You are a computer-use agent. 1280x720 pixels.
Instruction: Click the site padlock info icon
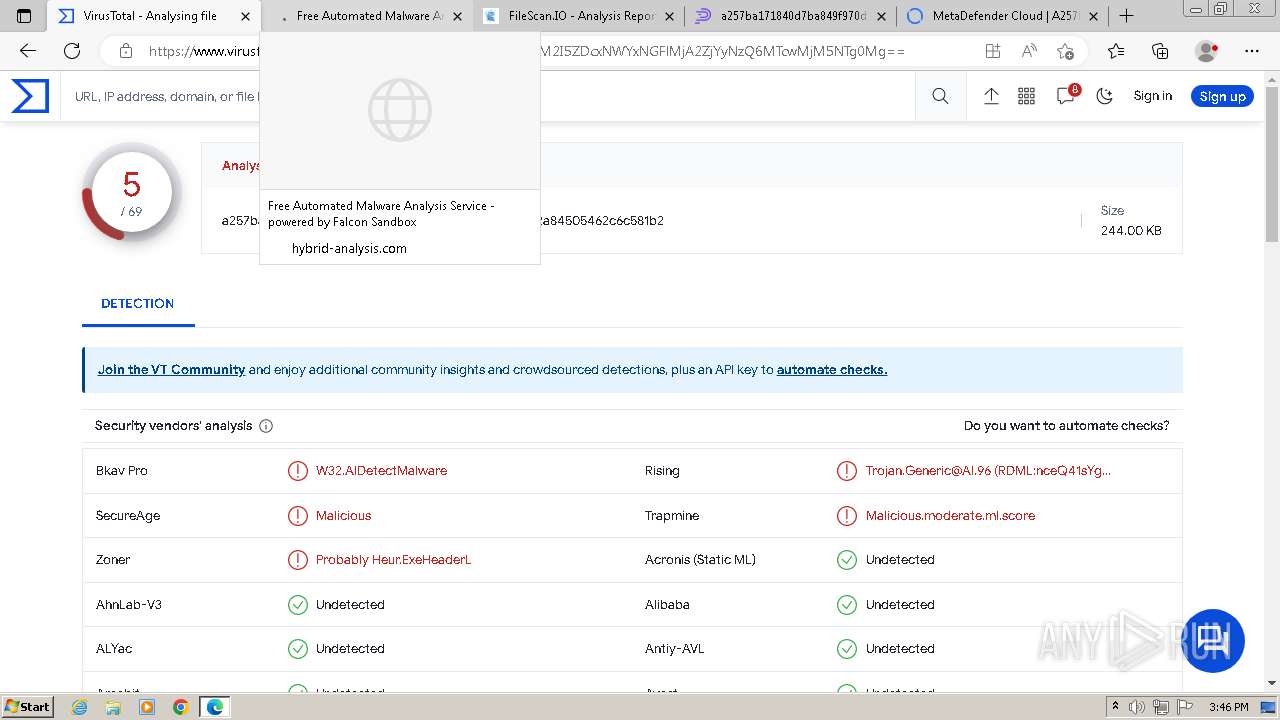125,51
